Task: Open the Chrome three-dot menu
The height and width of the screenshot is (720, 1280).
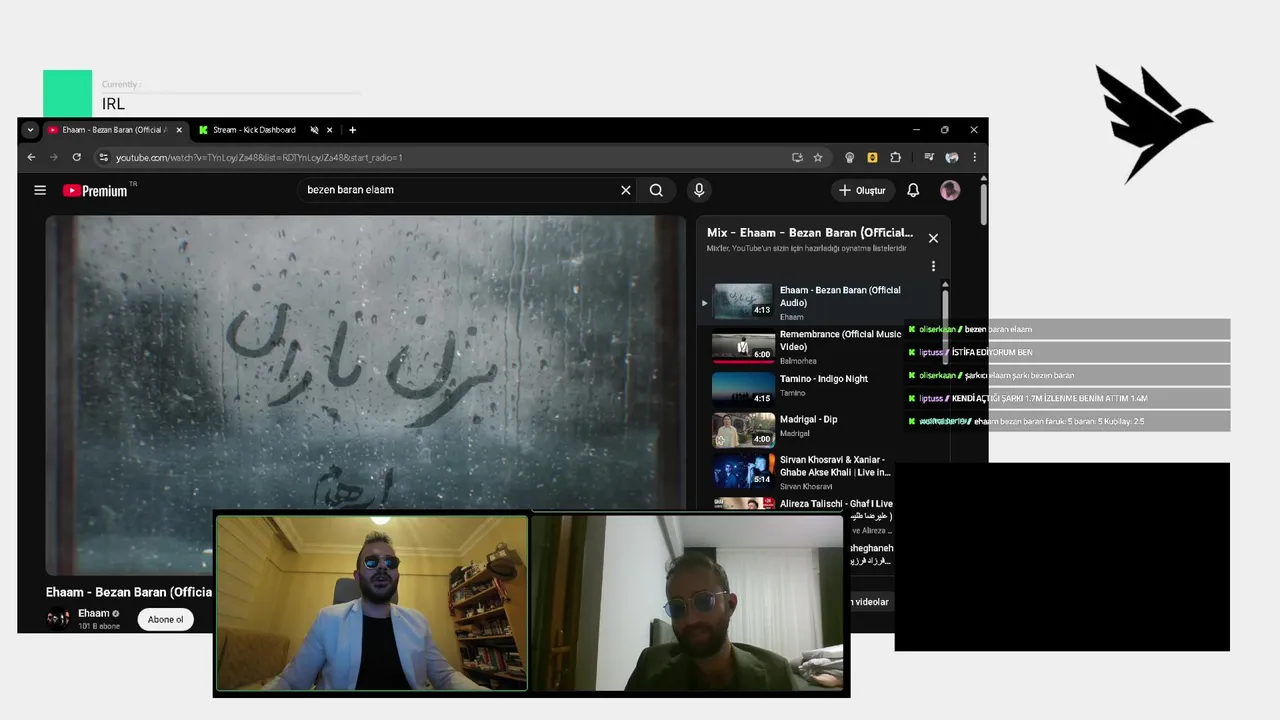Action: coord(974,157)
